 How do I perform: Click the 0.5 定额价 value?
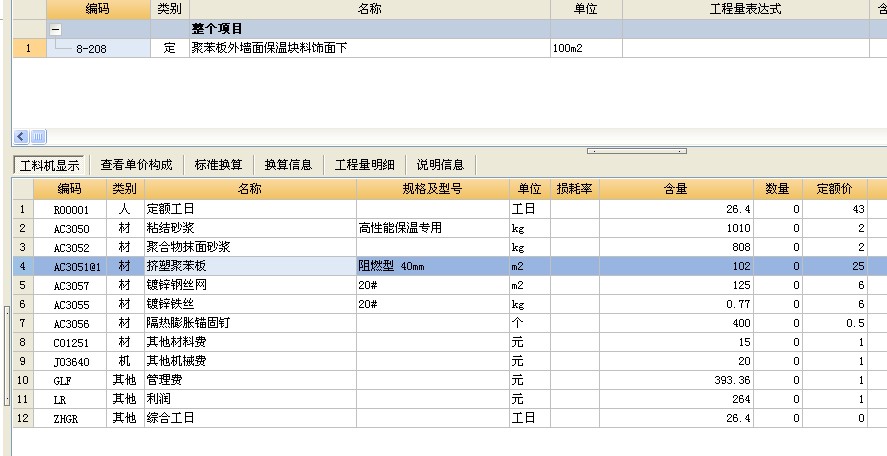tap(835, 323)
